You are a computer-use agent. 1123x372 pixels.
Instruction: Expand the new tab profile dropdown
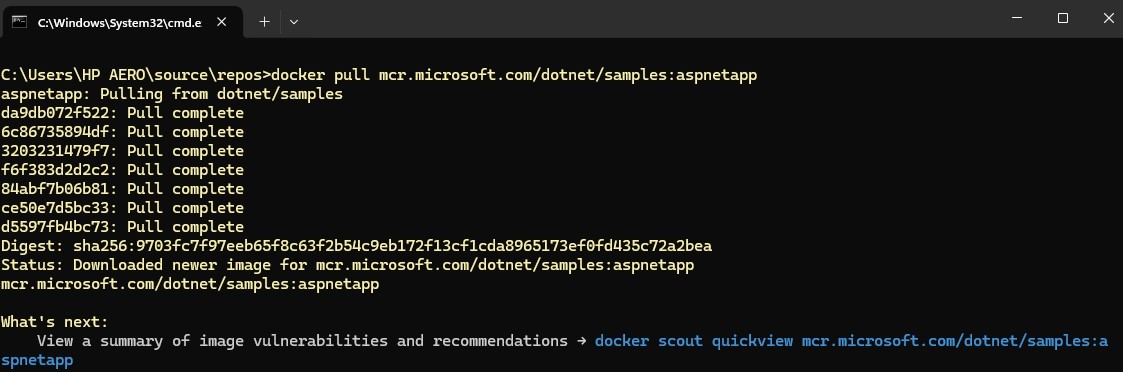[294, 22]
